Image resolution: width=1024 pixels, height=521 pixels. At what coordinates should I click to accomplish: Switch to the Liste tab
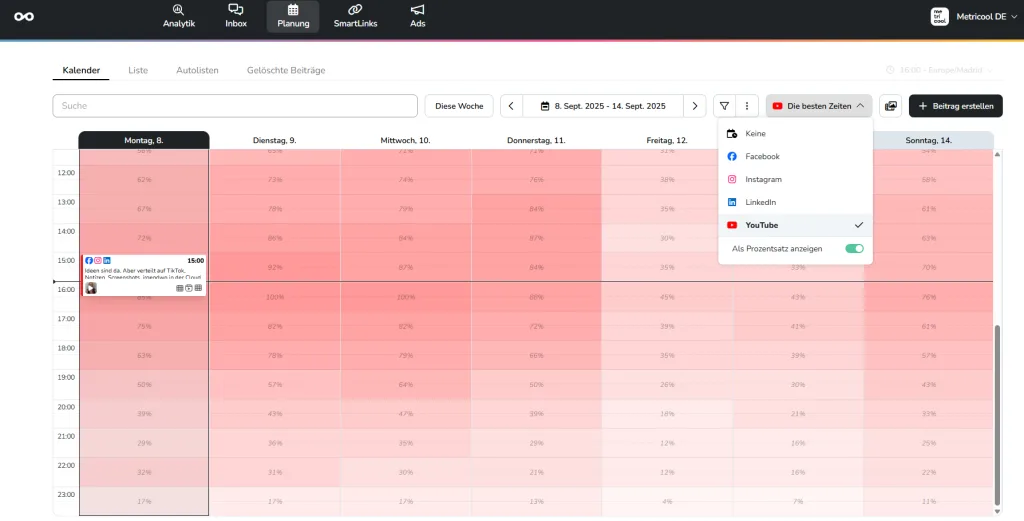(138, 70)
